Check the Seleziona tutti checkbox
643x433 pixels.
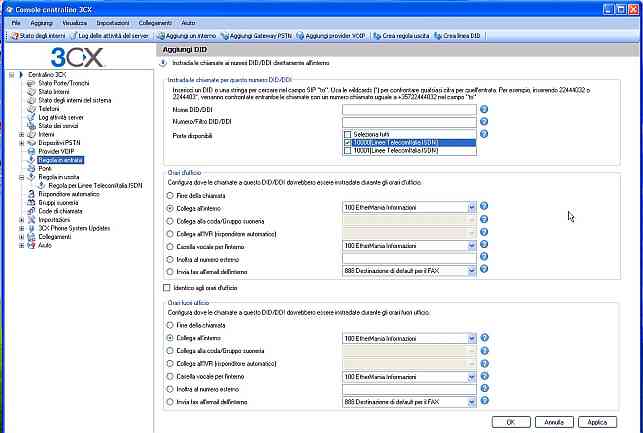(x=348, y=134)
